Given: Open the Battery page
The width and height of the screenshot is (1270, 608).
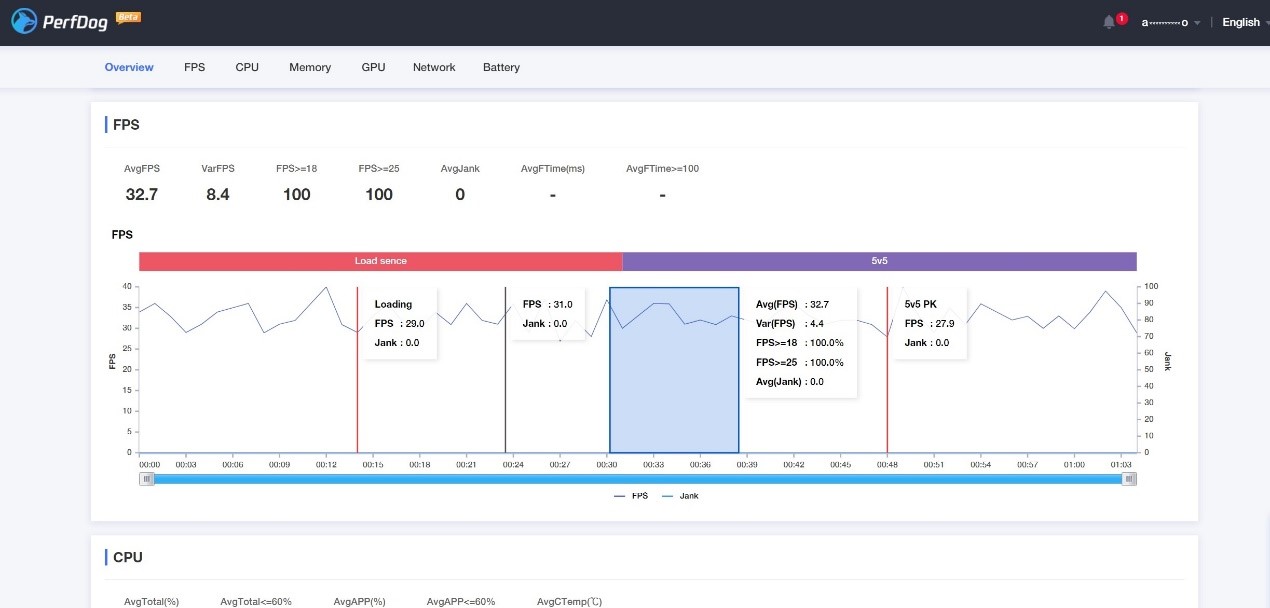Looking at the screenshot, I should [x=501, y=67].
